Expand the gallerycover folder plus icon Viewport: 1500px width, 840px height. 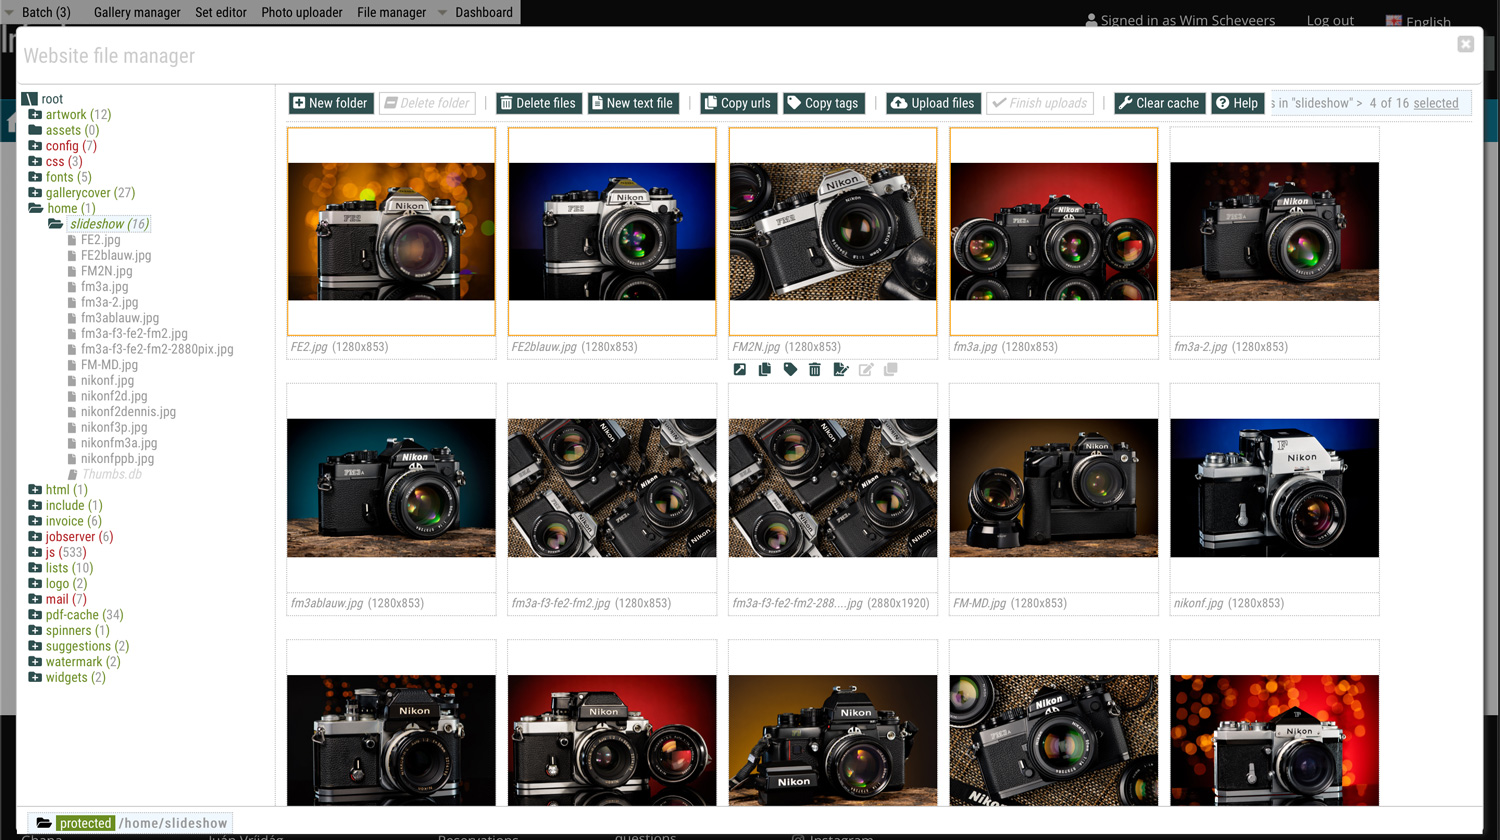35,193
